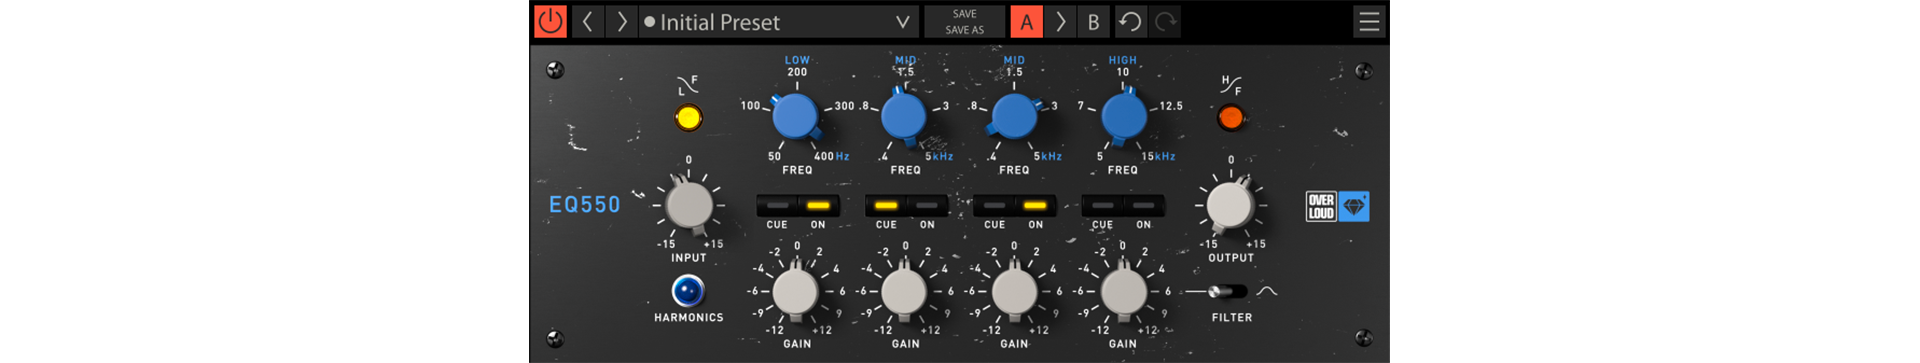Redo the last undone change

click(1165, 21)
